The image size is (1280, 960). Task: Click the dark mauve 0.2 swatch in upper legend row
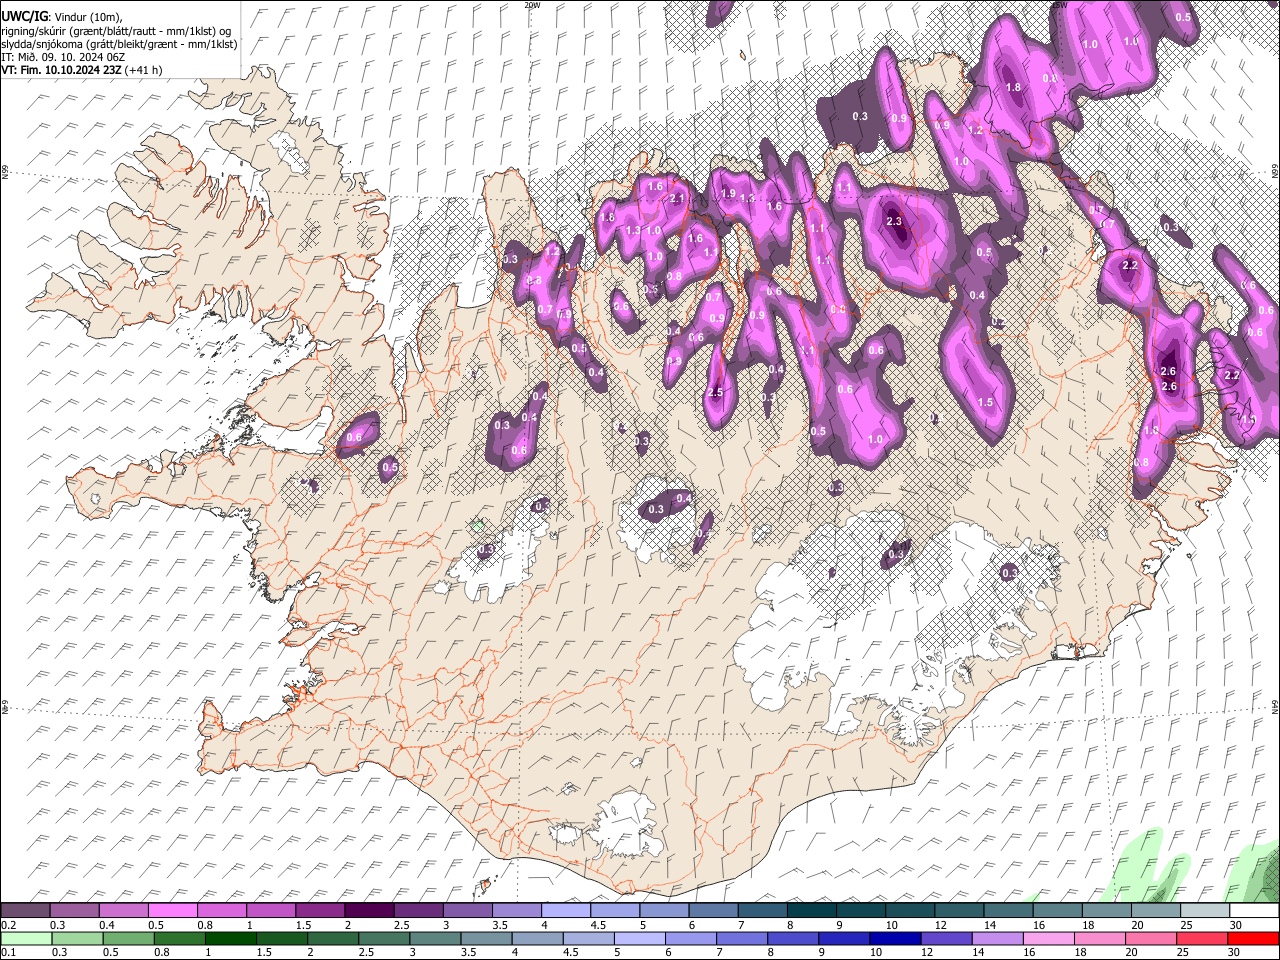point(25,911)
